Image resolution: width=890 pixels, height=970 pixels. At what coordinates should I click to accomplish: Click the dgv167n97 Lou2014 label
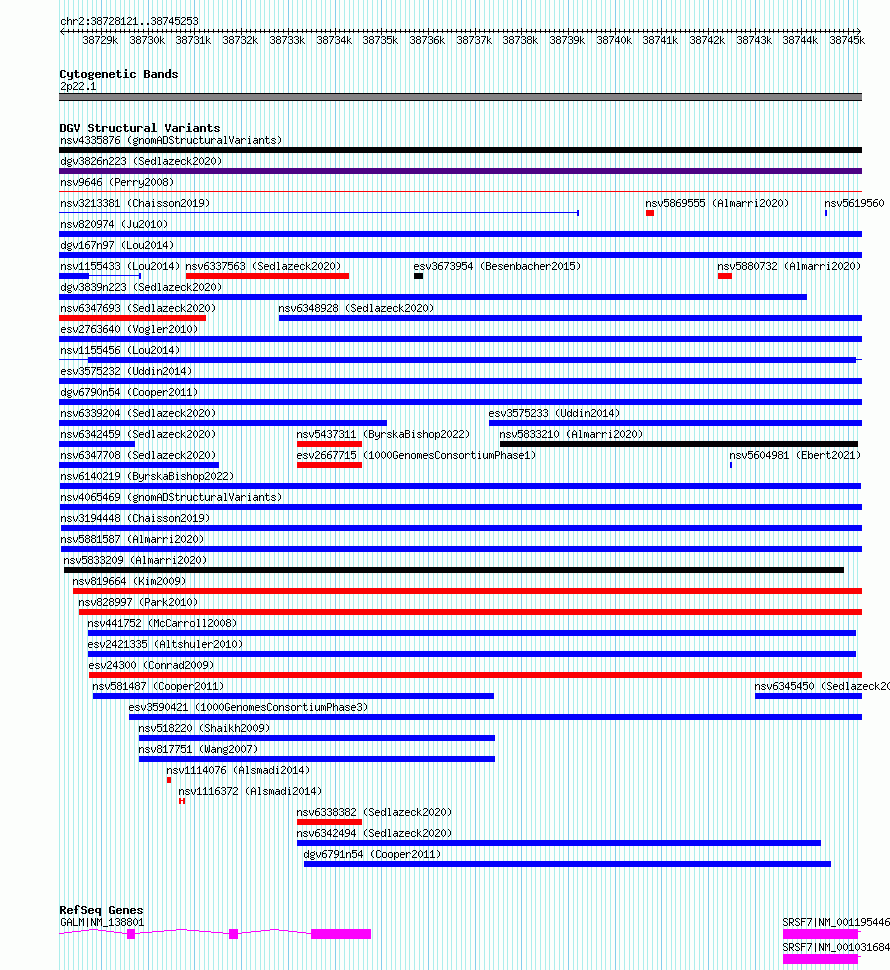coord(117,246)
